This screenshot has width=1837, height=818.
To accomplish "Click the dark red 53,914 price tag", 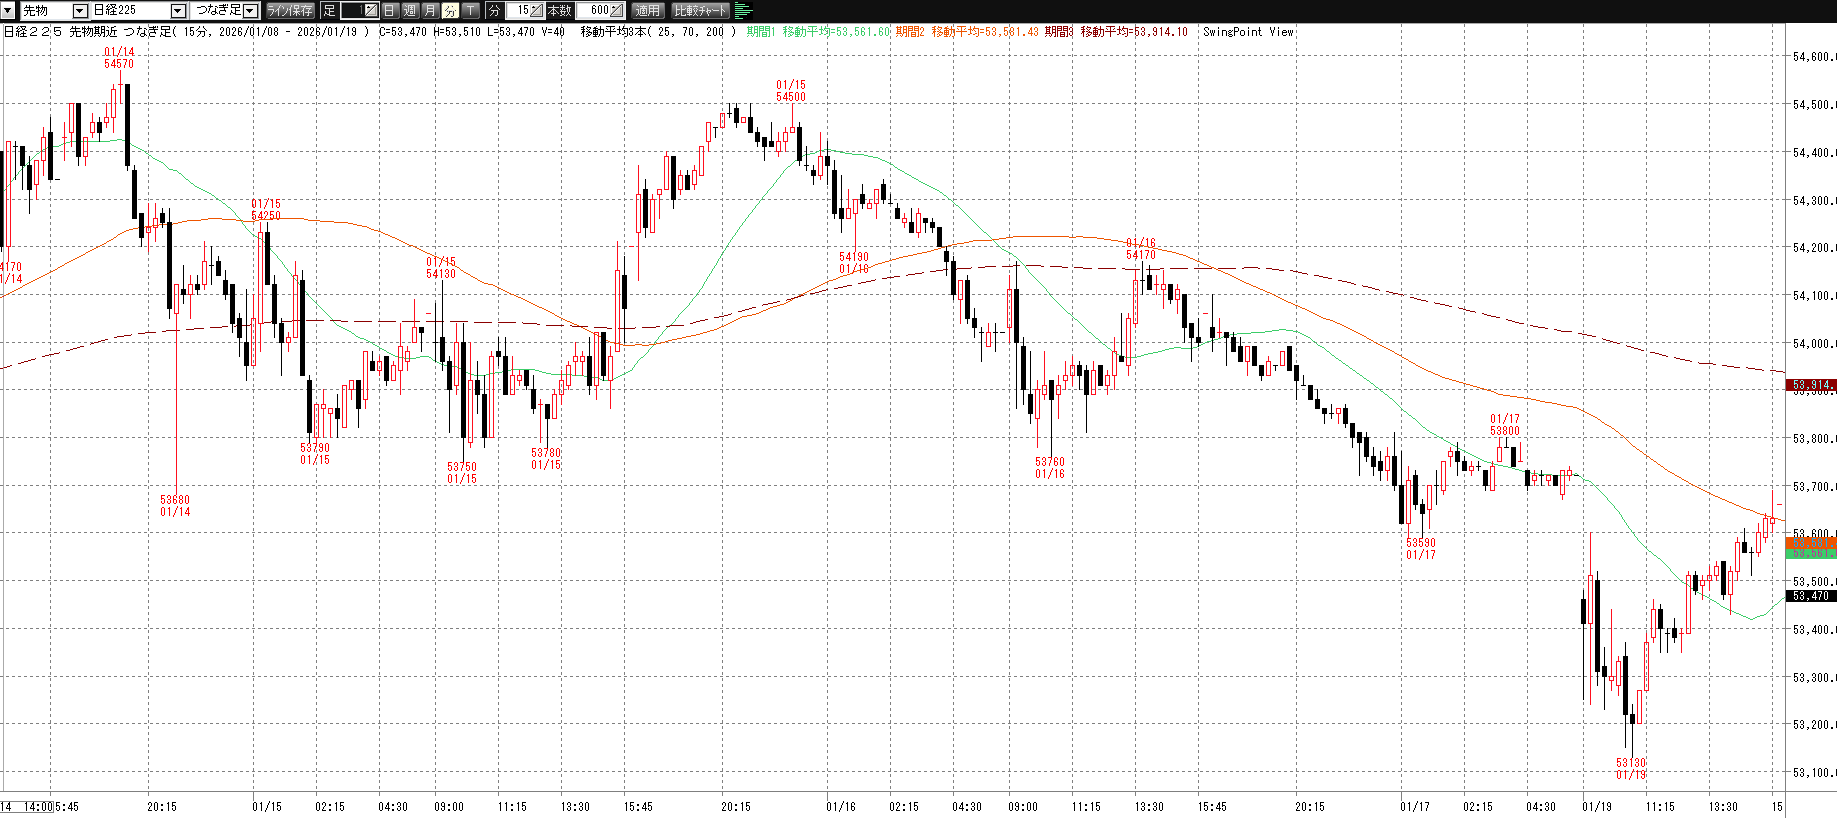I will coord(1810,385).
